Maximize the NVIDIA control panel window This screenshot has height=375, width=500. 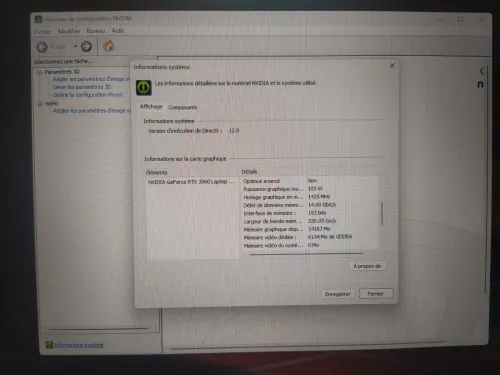[x=460, y=19]
